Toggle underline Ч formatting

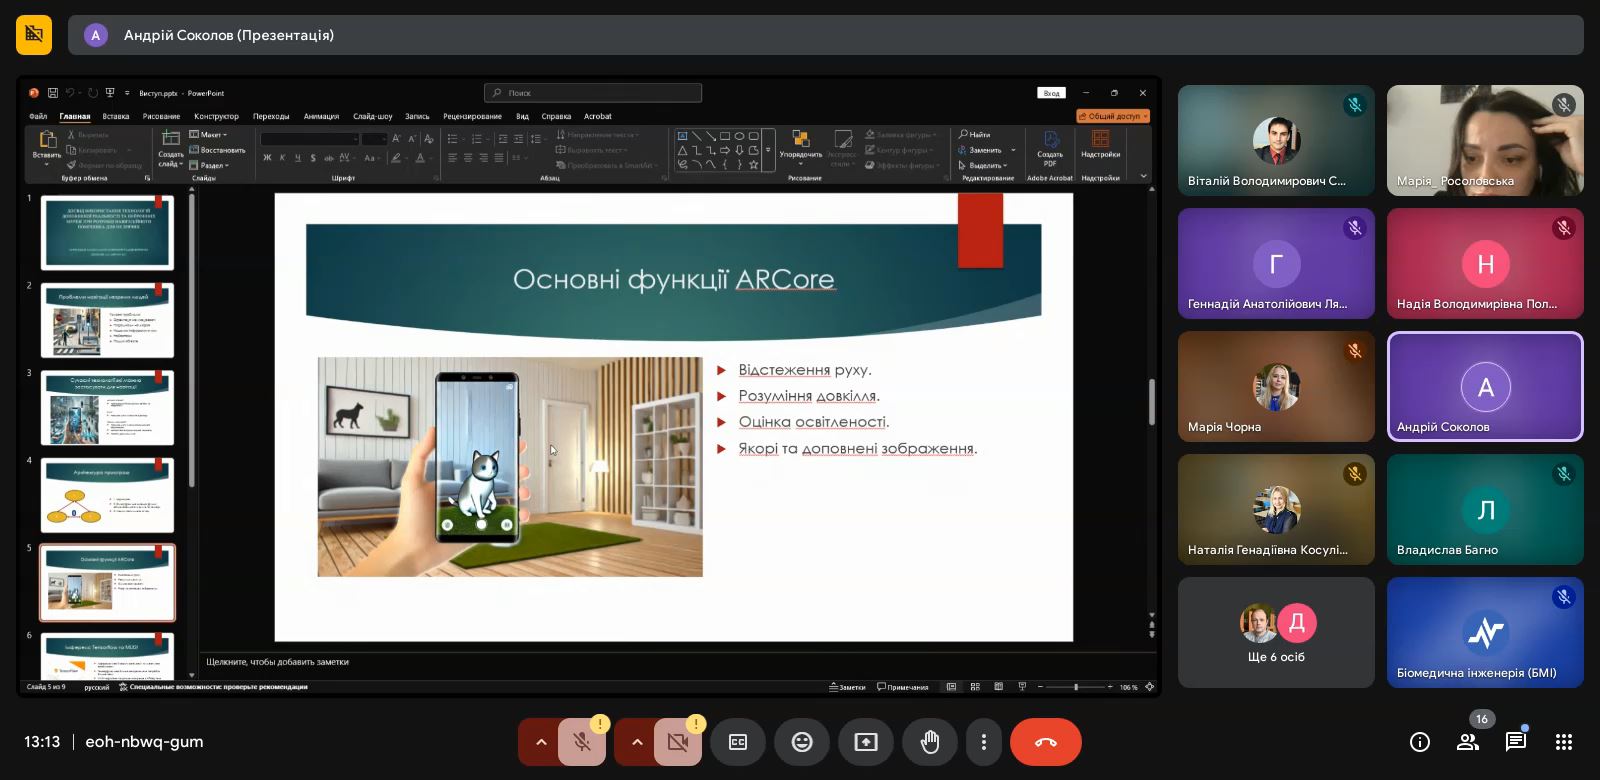click(x=298, y=158)
